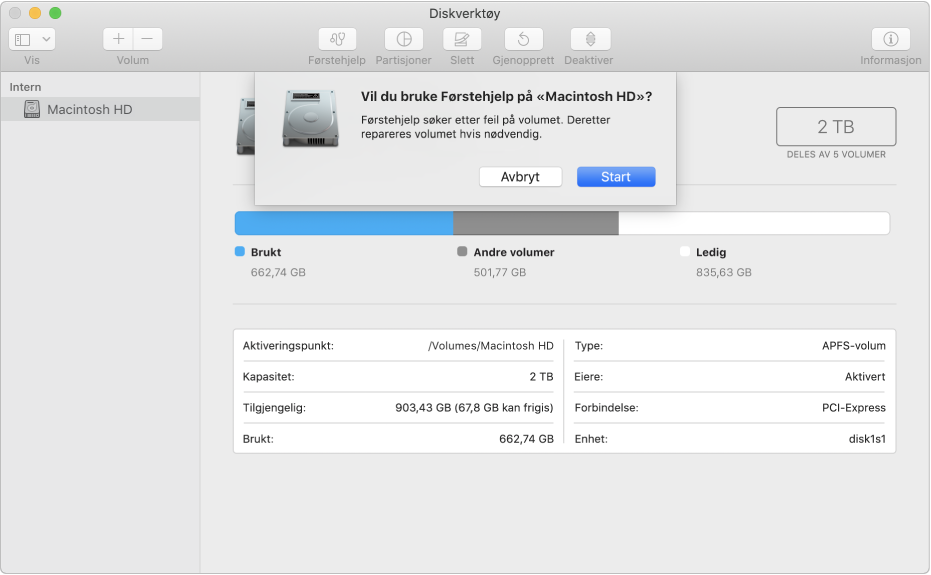Click the Deaktiver unmount toolbar icon
931x575 pixels.
[590, 39]
